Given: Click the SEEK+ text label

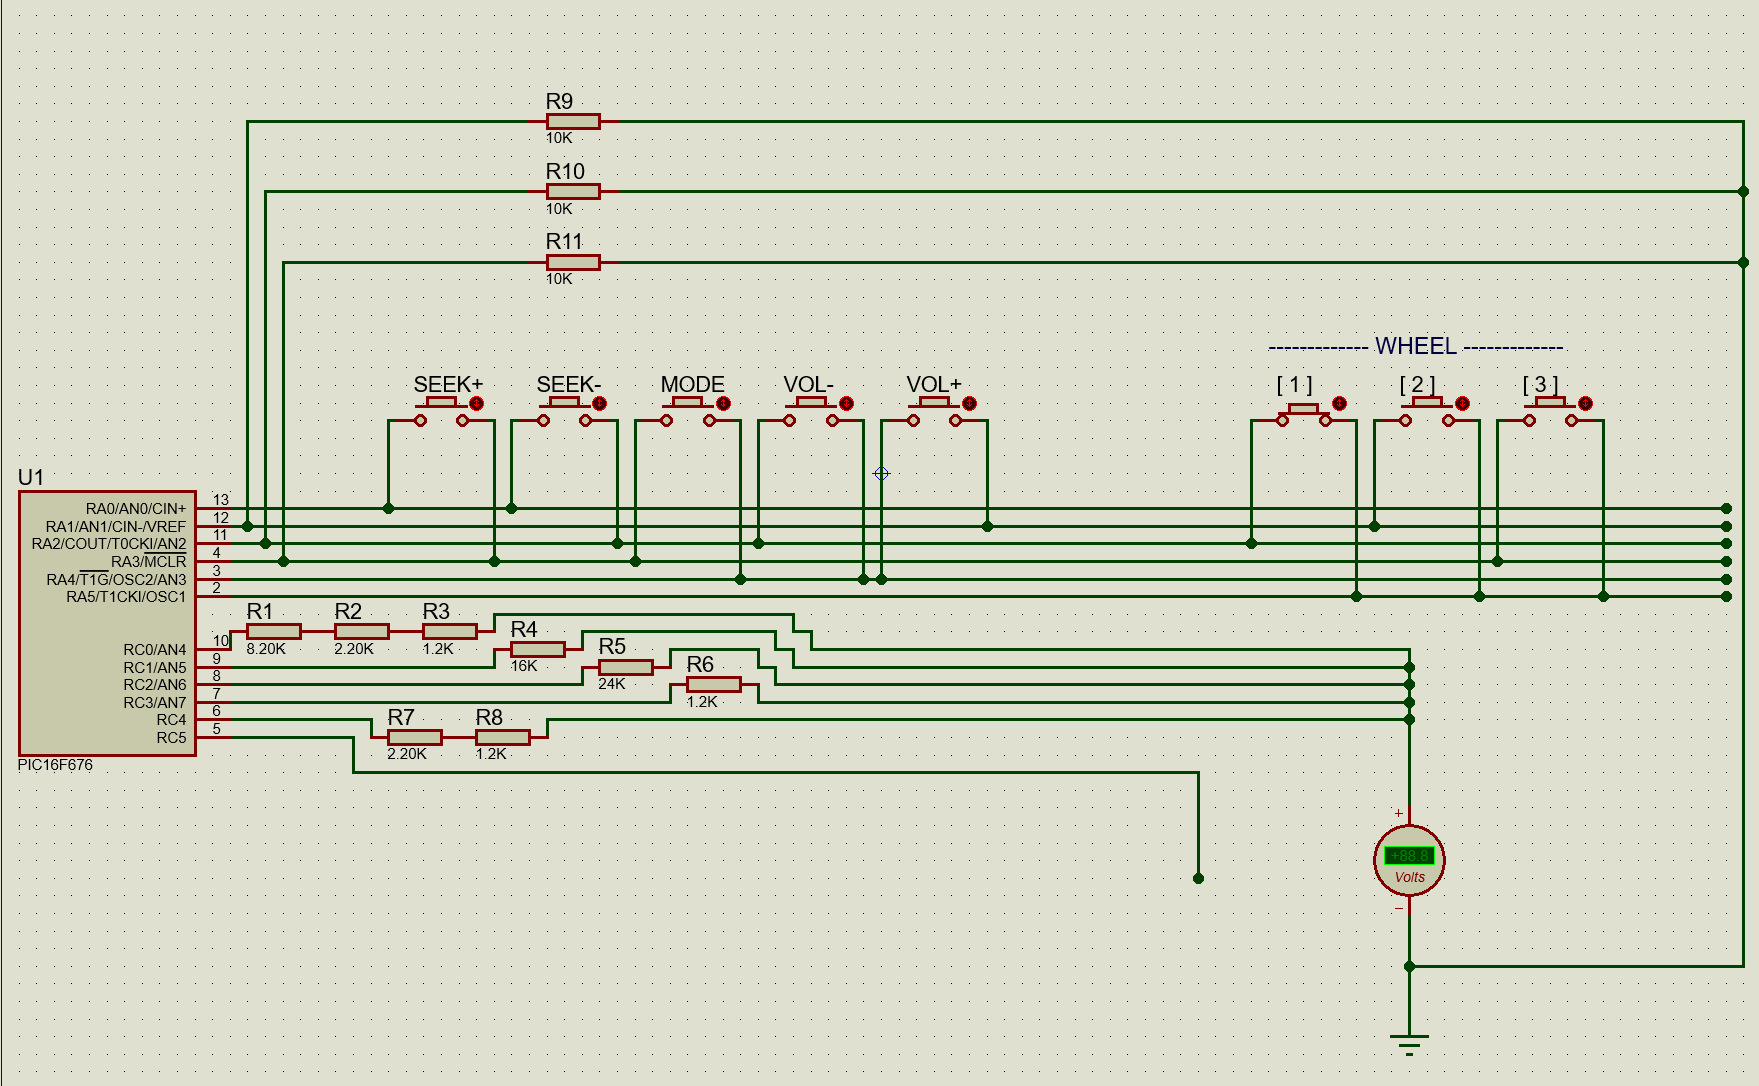Looking at the screenshot, I should tap(448, 385).
